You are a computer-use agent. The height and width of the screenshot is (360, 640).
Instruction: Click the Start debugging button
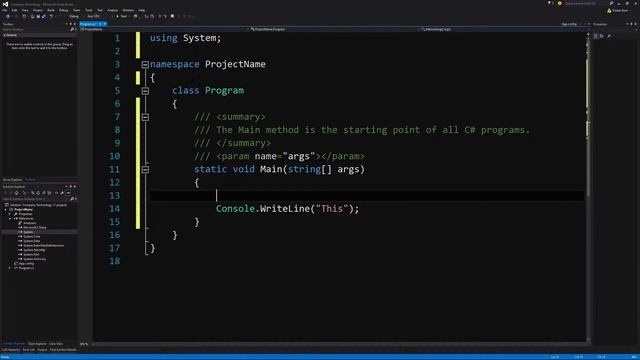tap(122, 16)
